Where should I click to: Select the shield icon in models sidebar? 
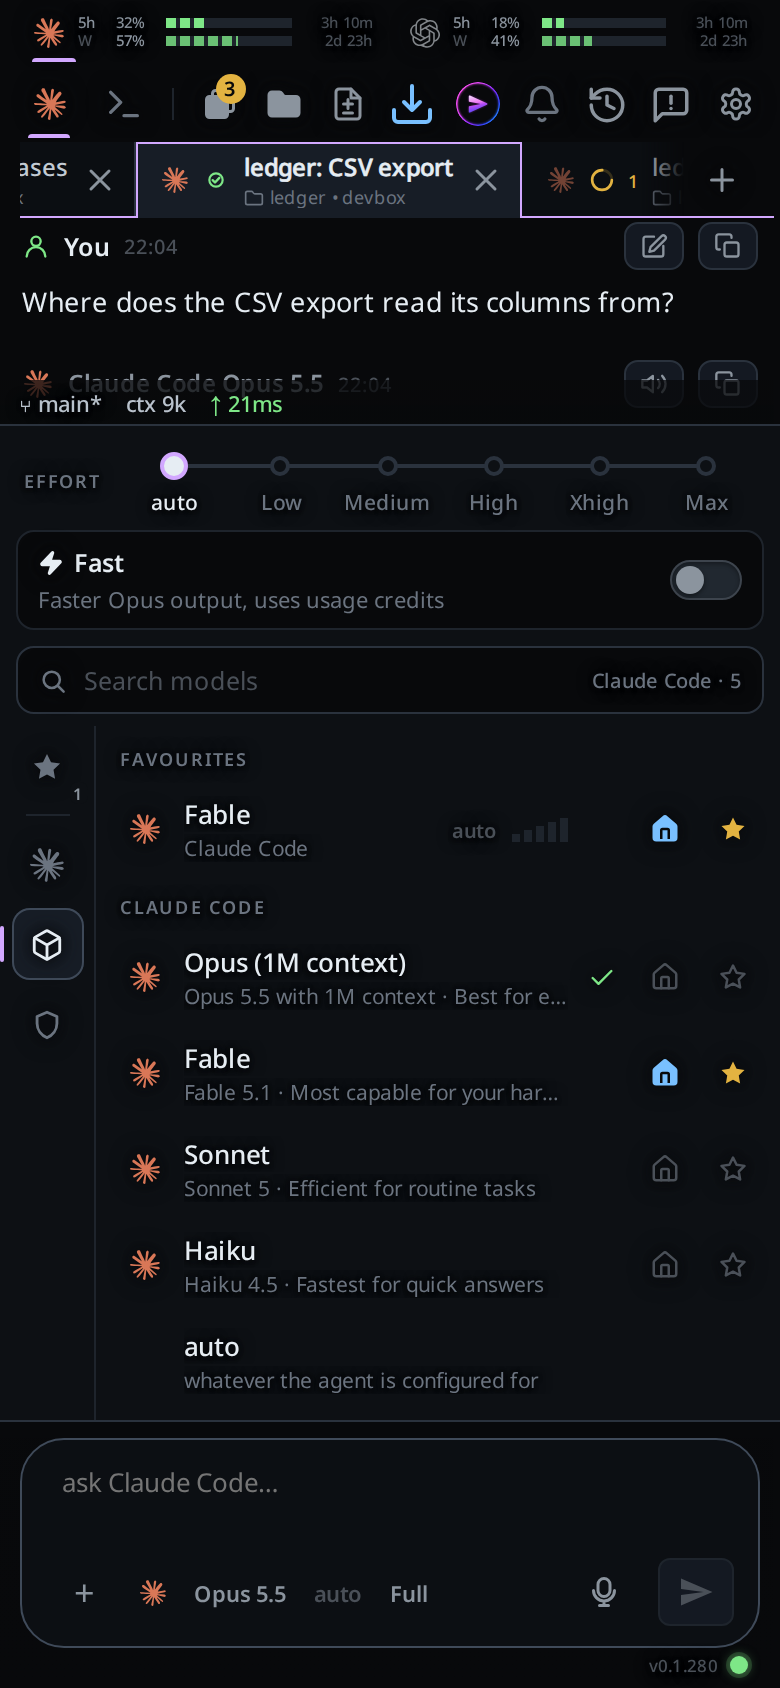47,1025
